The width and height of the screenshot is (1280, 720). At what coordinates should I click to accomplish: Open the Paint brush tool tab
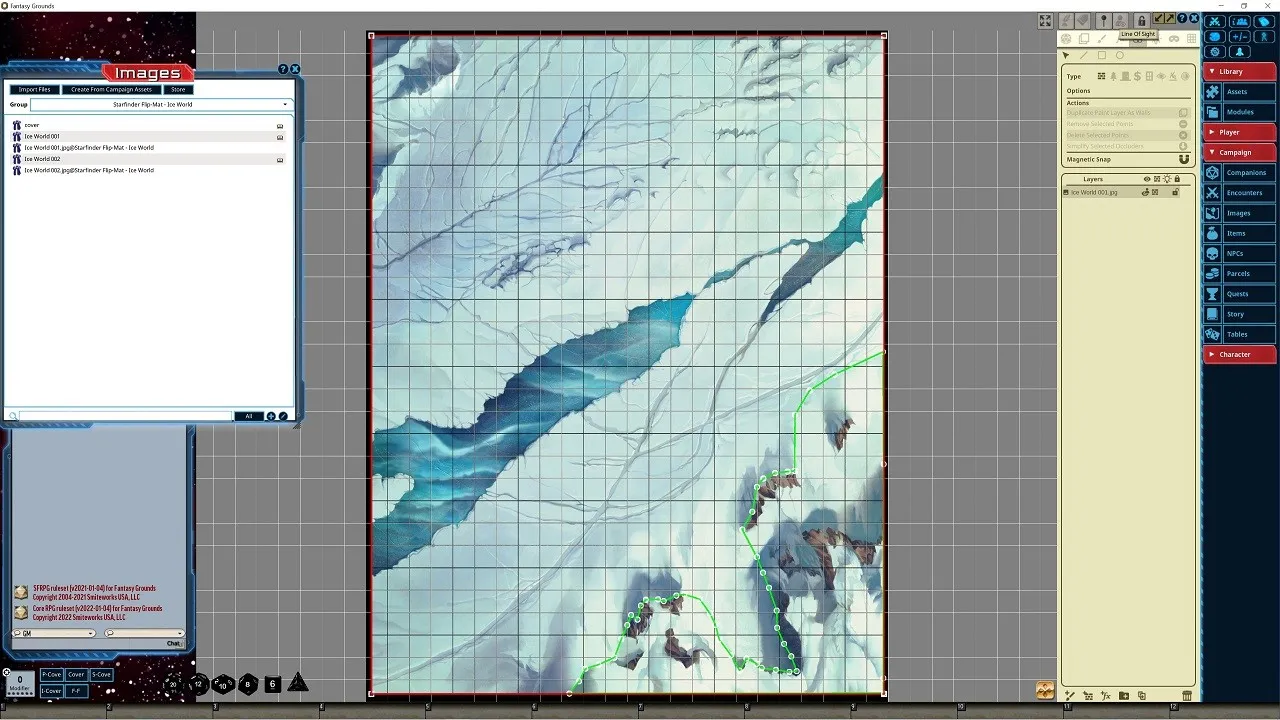(1102, 38)
